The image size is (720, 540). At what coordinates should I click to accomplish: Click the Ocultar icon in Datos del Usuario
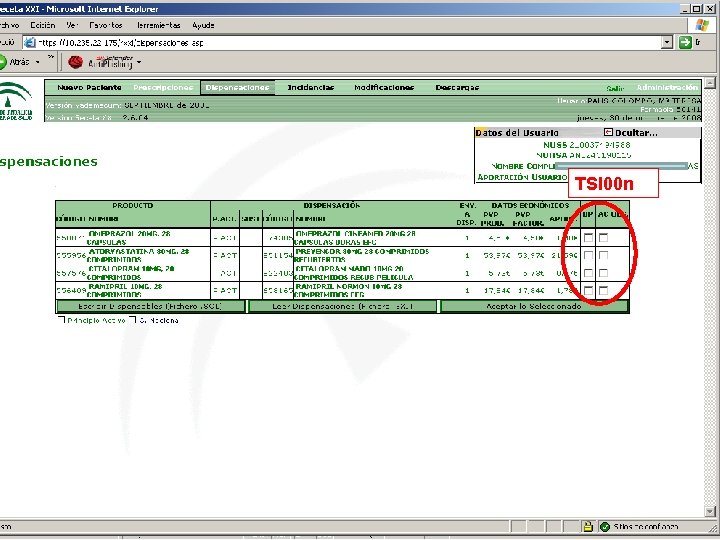tap(608, 132)
